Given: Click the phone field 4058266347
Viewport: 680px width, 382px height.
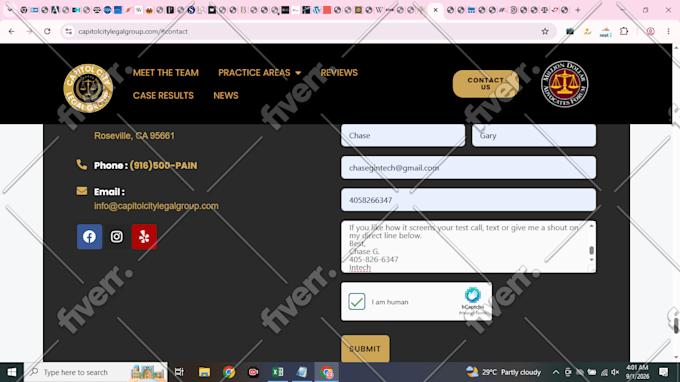Looking at the screenshot, I should pyautogui.click(x=468, y=200).
